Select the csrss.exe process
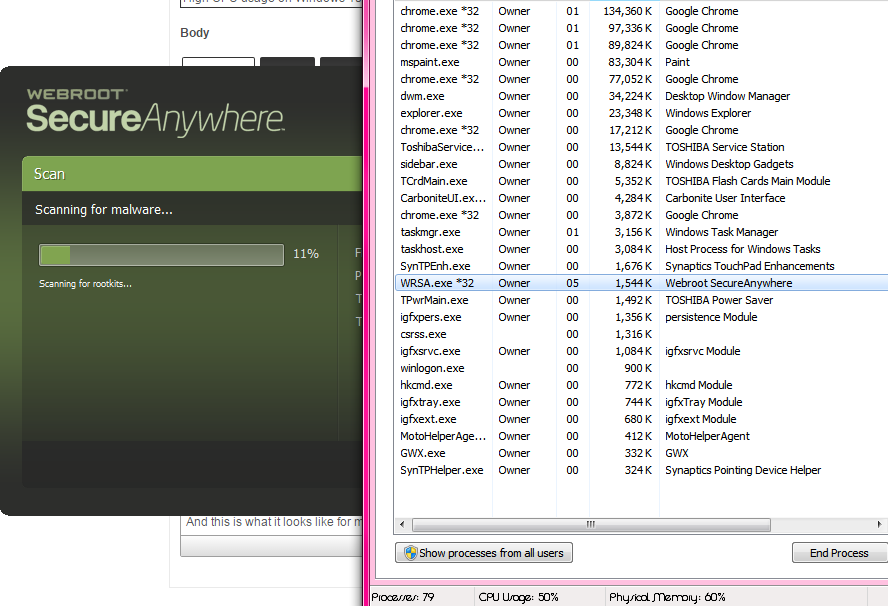Screen dimensions: 888x606 [x=641, y=334]
